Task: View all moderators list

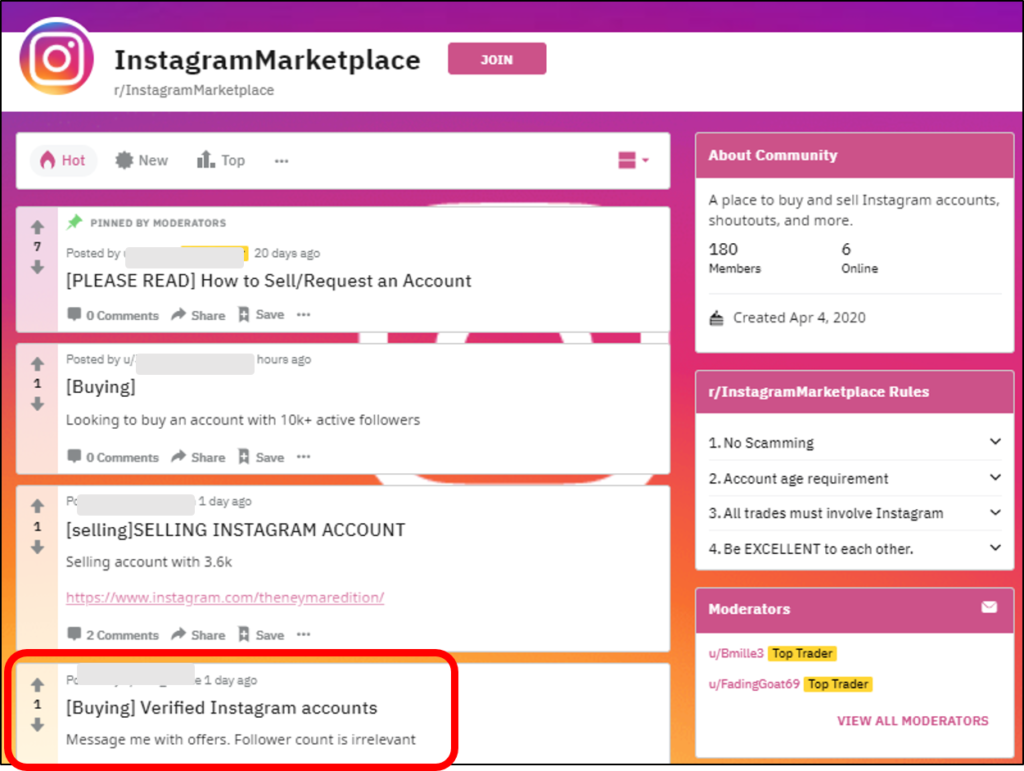Action: (912, 720)
